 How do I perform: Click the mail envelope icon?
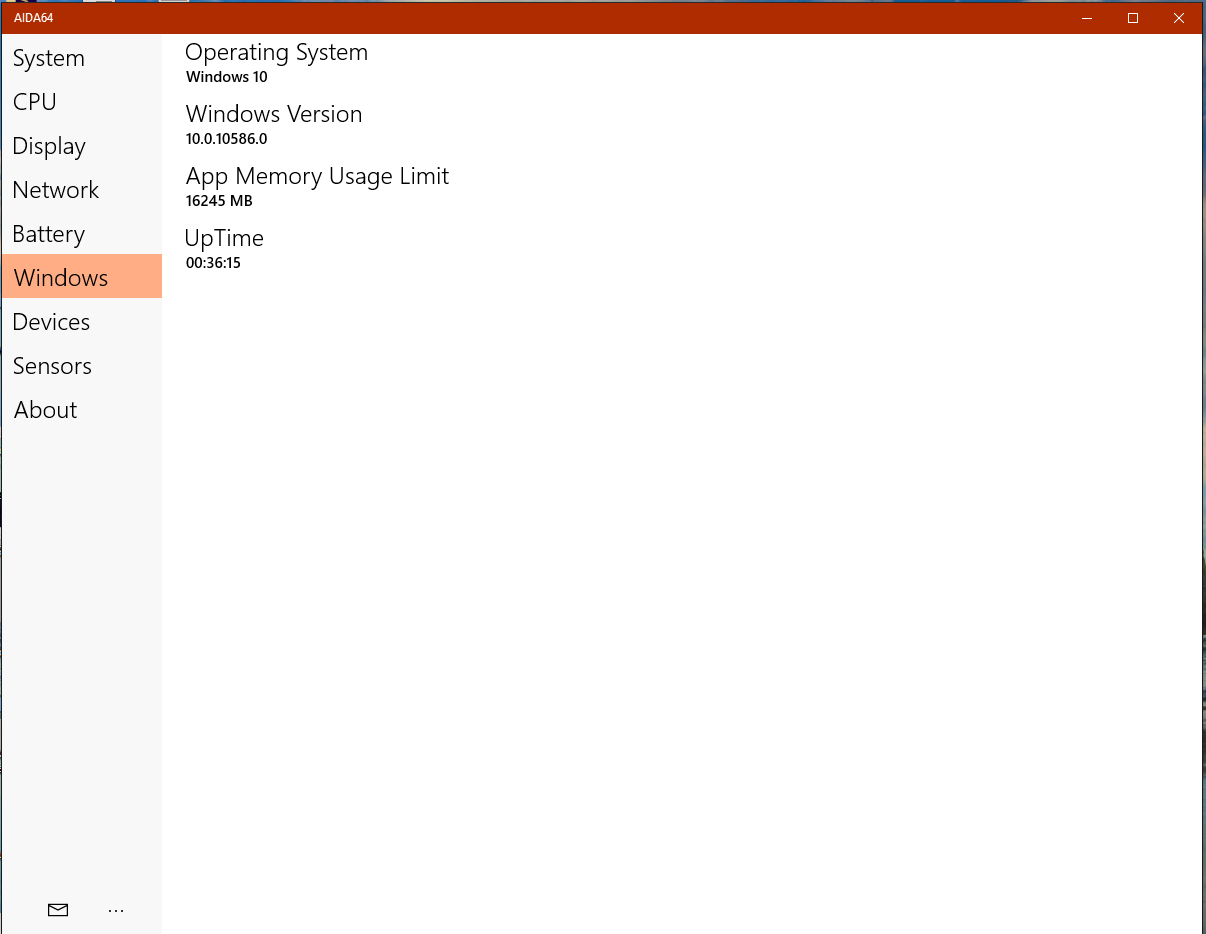[x=58, y=910]
